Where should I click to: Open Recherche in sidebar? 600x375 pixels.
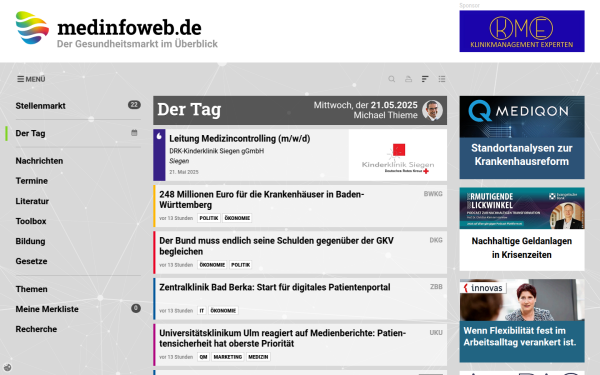(36, 329)
